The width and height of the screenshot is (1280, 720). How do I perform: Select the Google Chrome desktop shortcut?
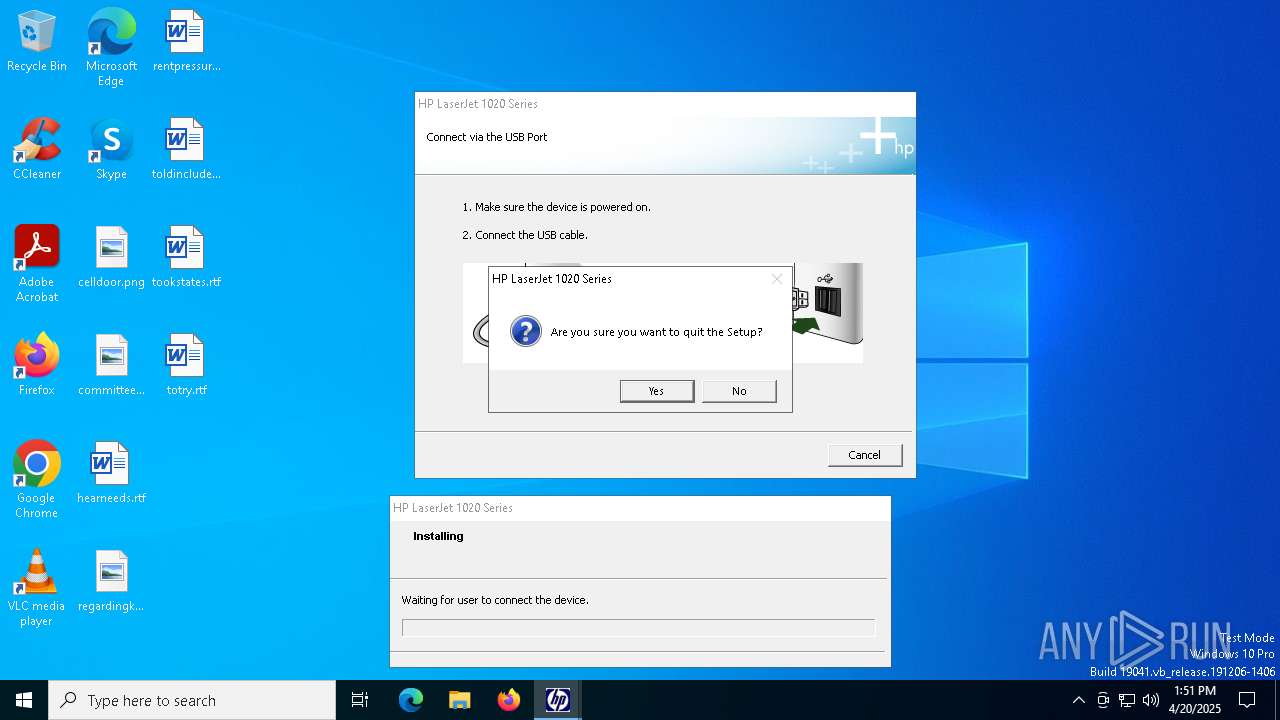click(37, 480)
